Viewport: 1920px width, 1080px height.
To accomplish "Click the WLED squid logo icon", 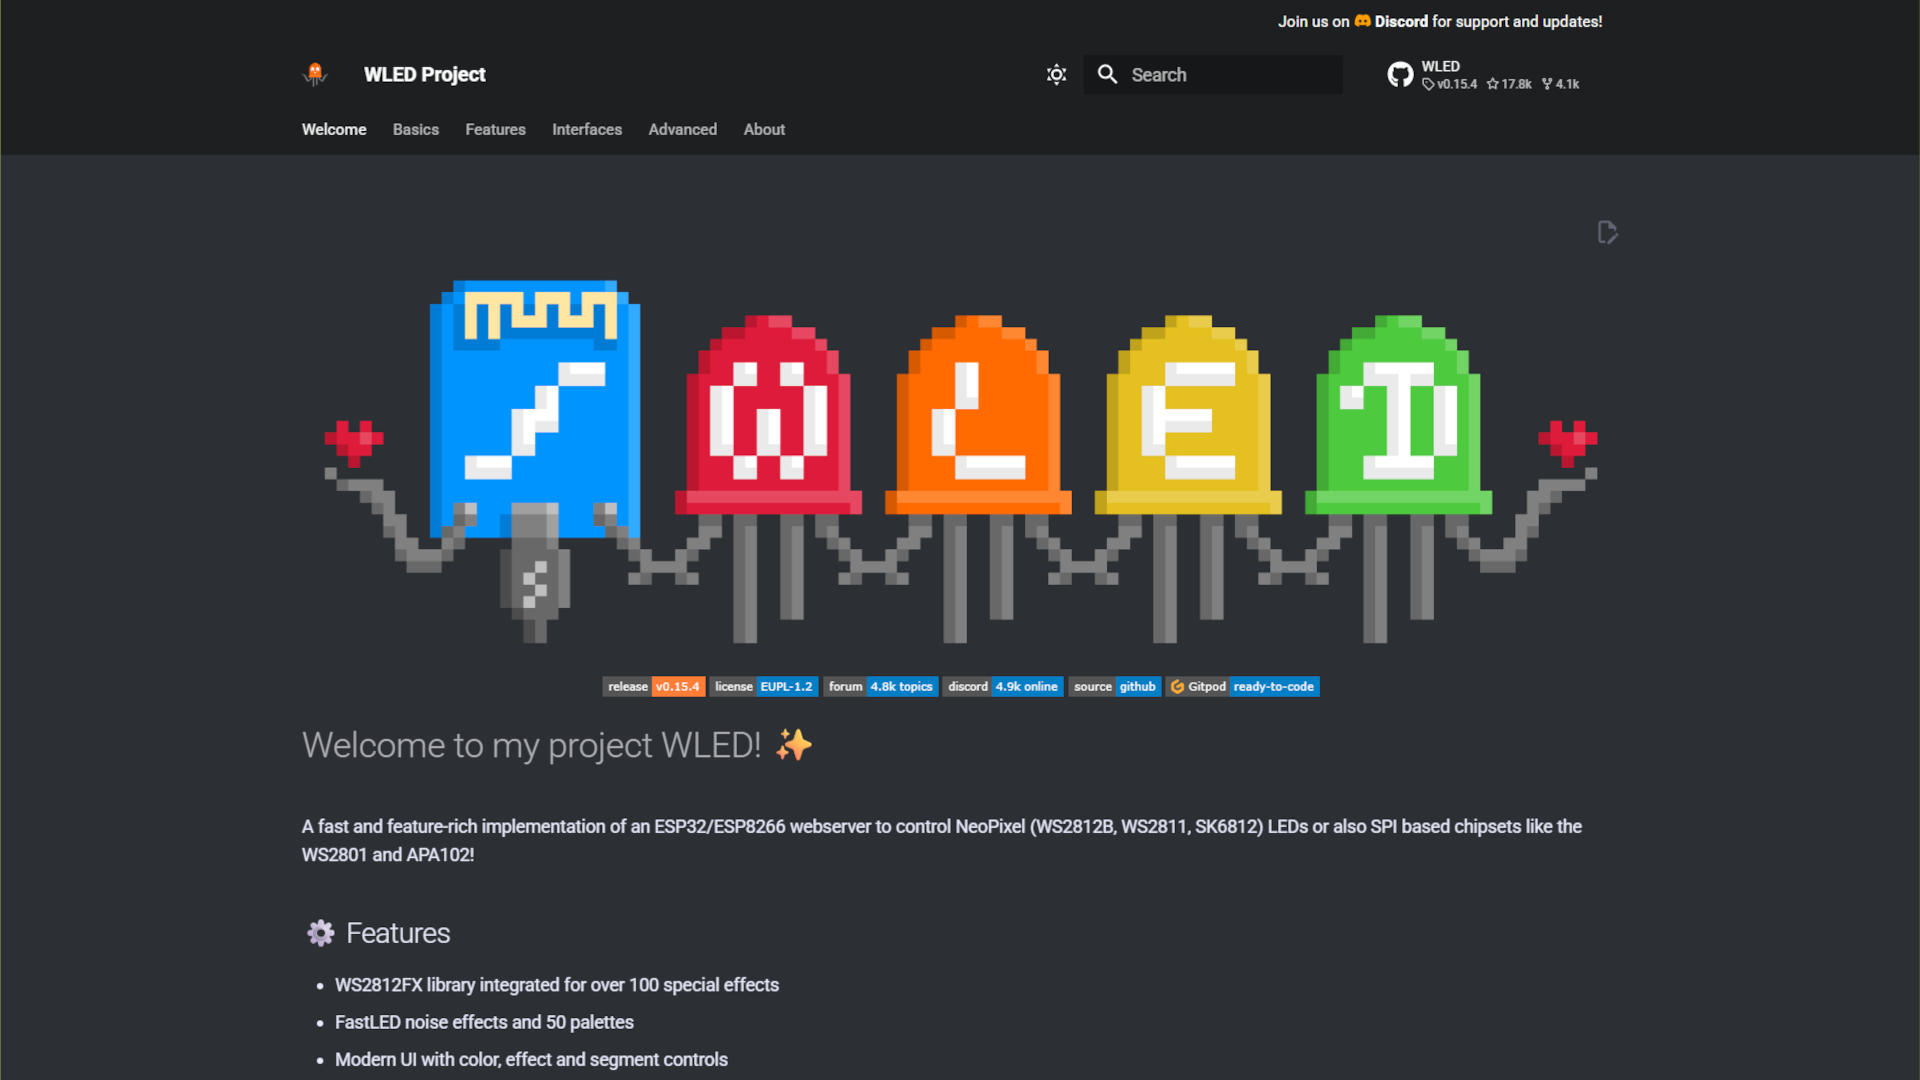I will (315, 74).
